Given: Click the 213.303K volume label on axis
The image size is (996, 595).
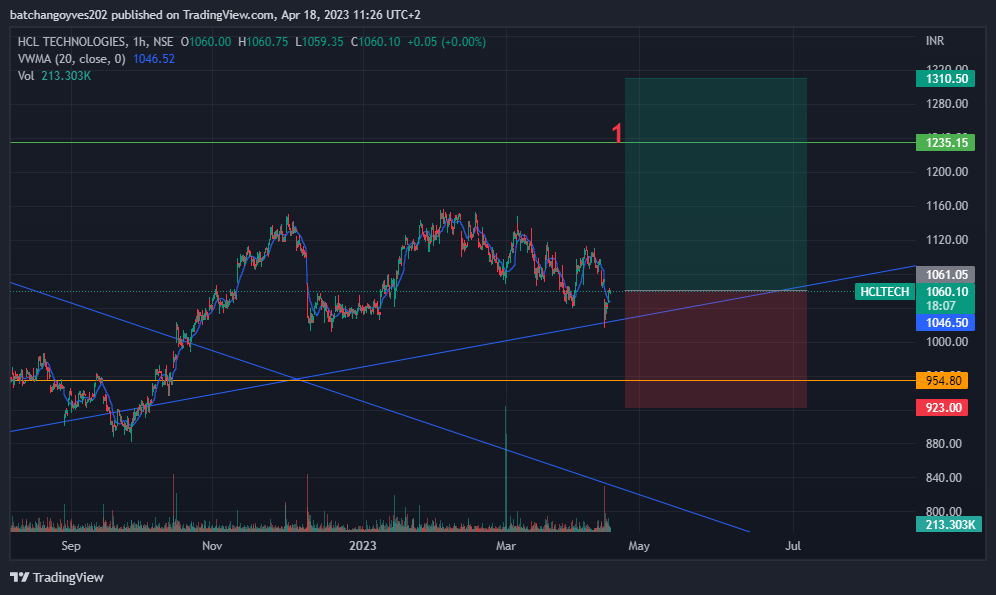Looking at the screenshot, I should pos(949,525).
